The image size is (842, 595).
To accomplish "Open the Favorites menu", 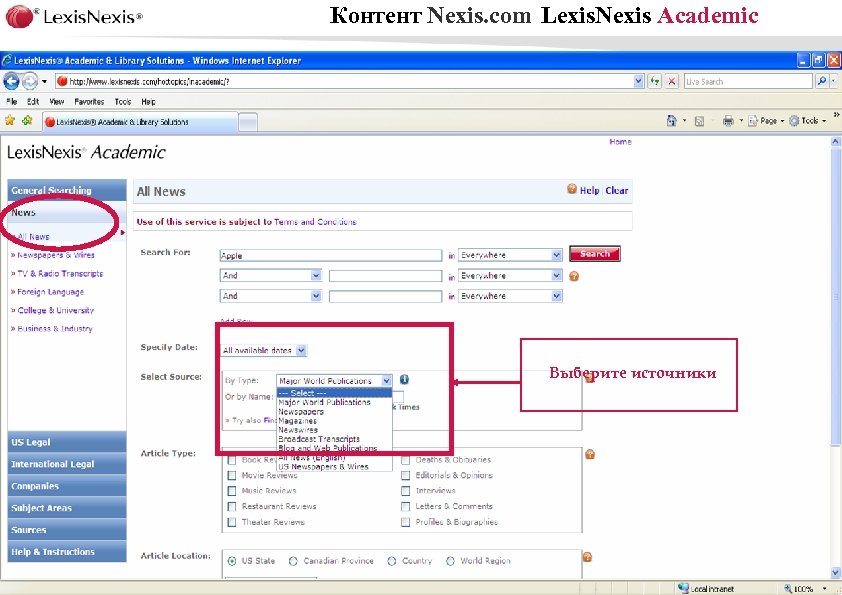I will point(88,101).
